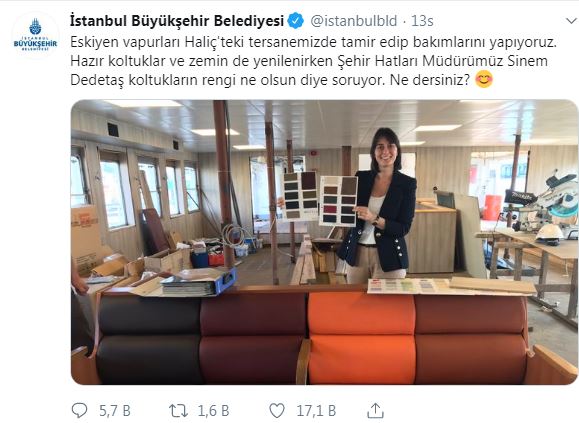Screen dimensions: 579x423
Task: Click the tweet text about Haliç shipyard
Action: coord(313,61)
